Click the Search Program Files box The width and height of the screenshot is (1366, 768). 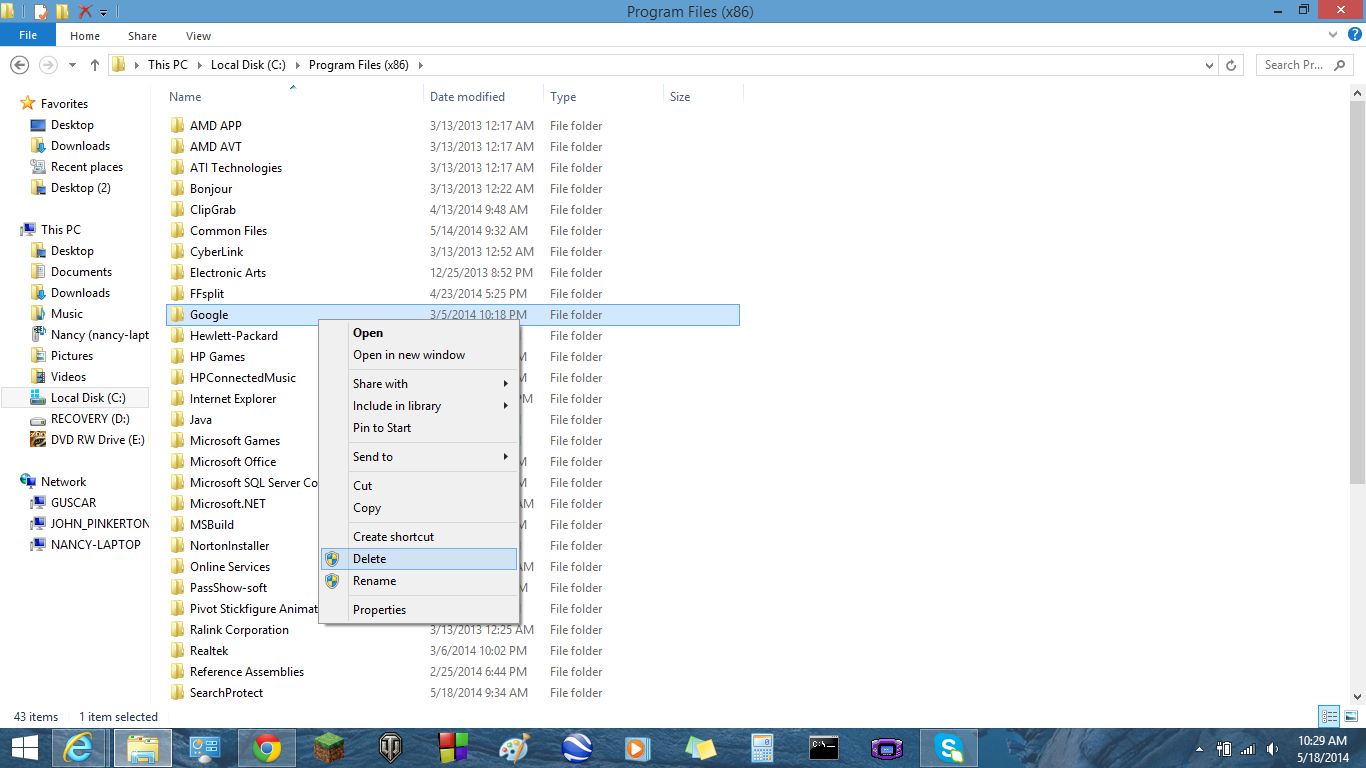pos(1304,65)
